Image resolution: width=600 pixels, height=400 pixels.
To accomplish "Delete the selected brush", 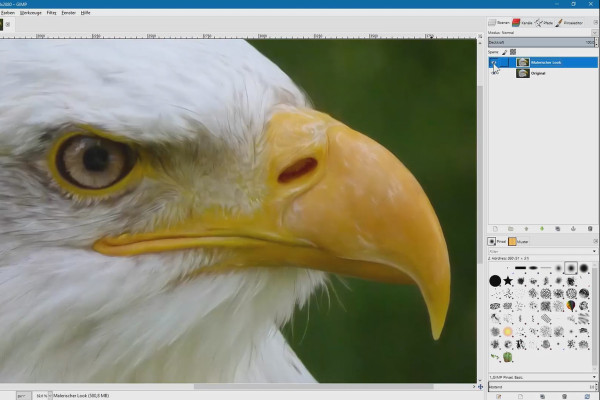I will click(x=564, y=397).
